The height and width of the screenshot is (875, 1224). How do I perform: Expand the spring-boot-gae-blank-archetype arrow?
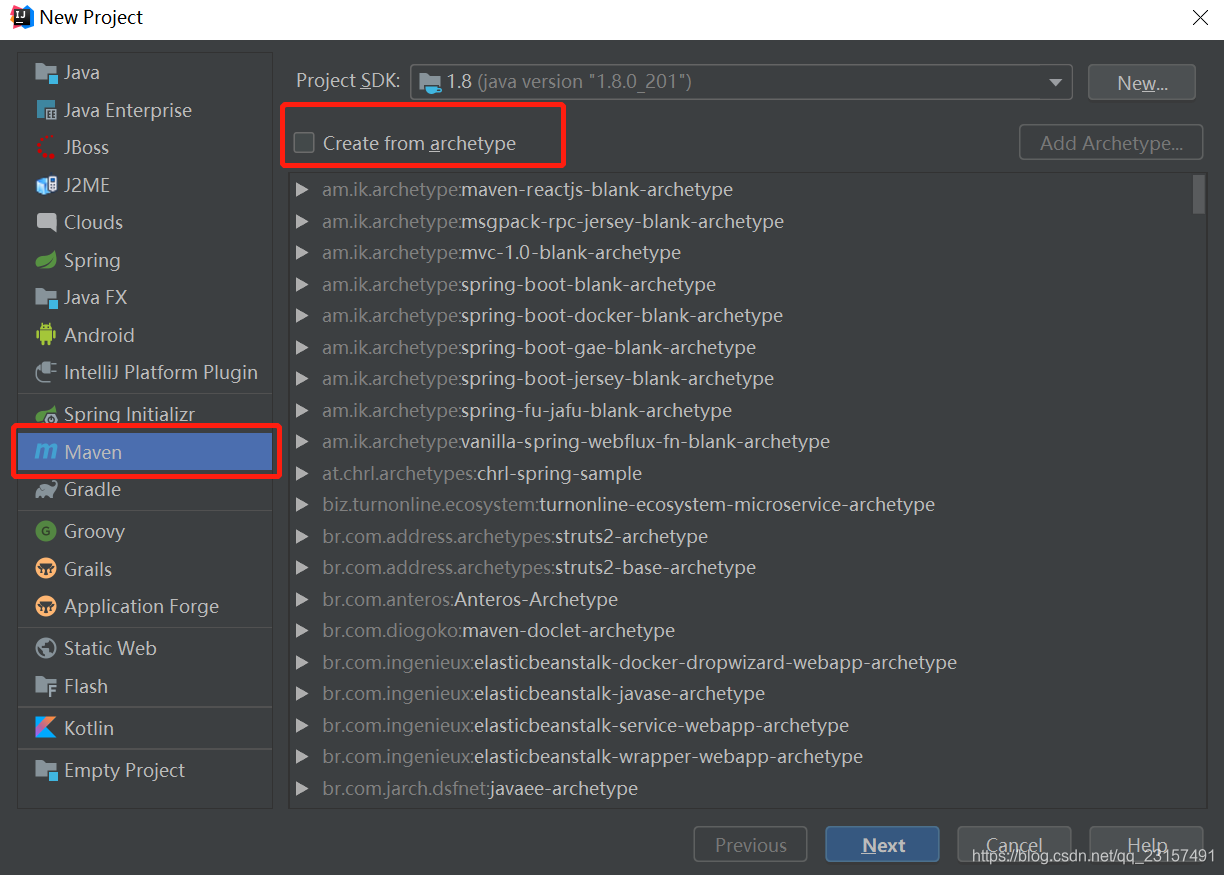[x=302, y=347]
